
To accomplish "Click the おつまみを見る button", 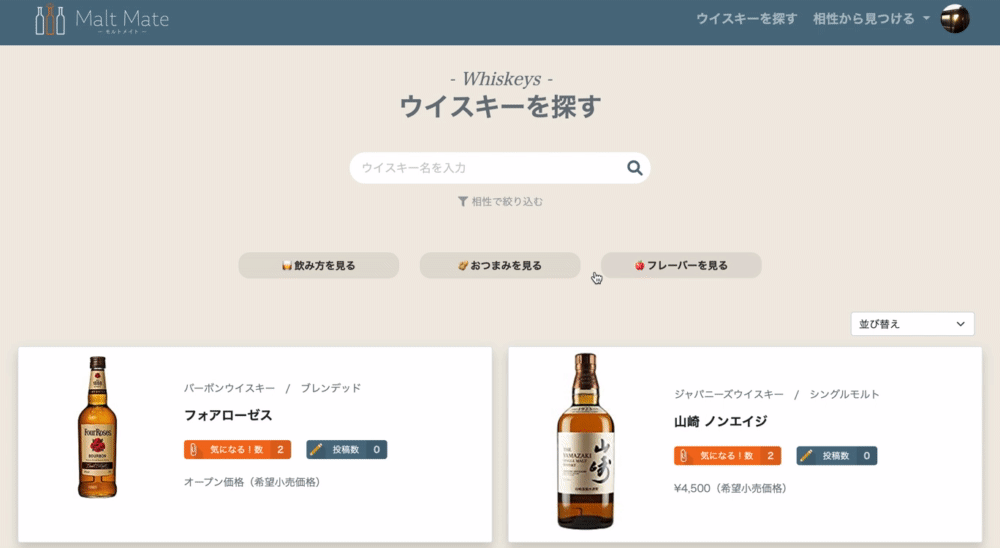I will click(x=500, y=265).
